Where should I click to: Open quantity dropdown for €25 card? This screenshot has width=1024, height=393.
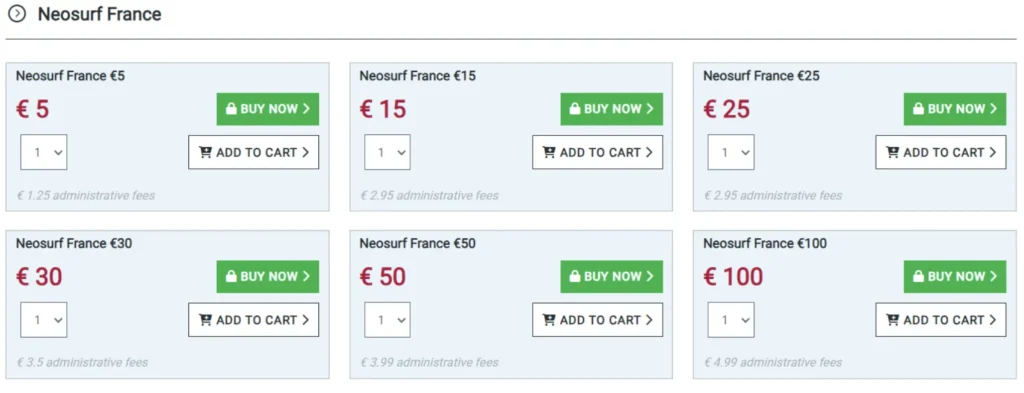pos(731,152)
